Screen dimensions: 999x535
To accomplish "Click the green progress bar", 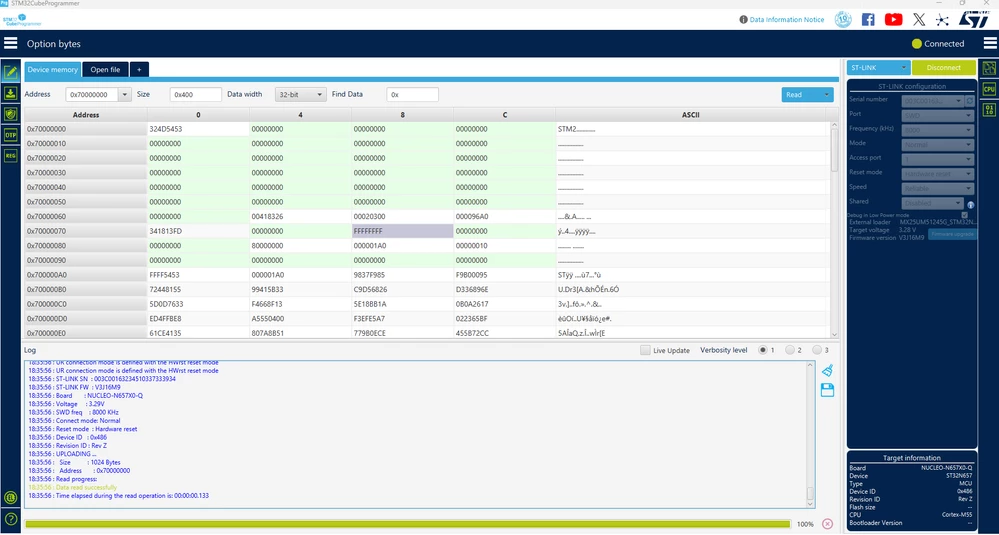I will 408,524.
